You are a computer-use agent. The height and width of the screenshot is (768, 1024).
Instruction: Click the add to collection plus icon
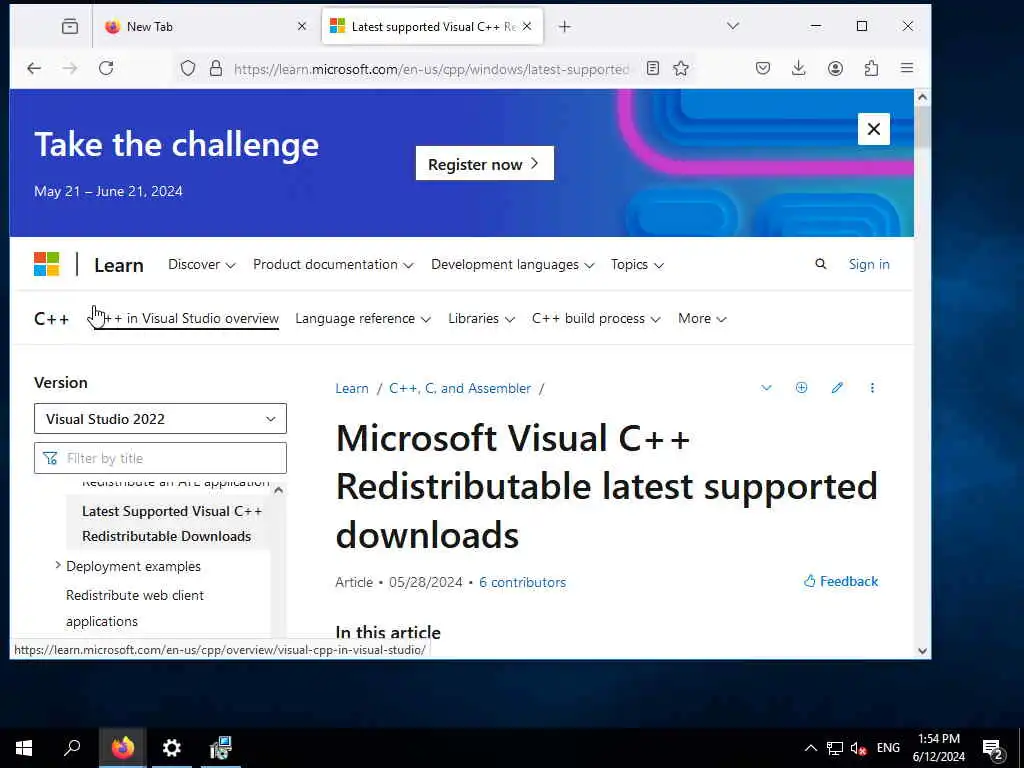click(x=801, y=388)
